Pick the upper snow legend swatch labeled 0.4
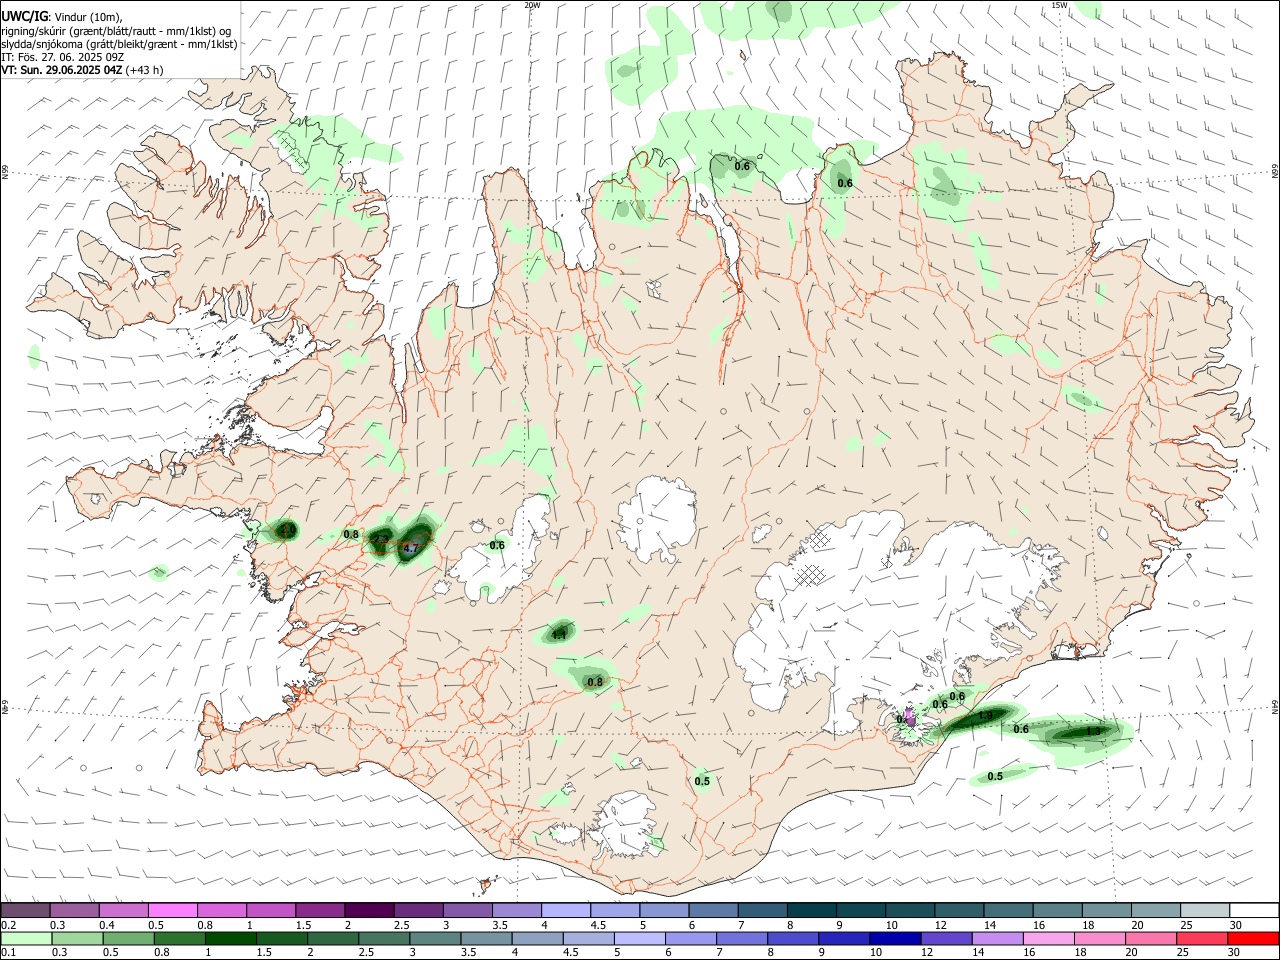 point(123,911)
